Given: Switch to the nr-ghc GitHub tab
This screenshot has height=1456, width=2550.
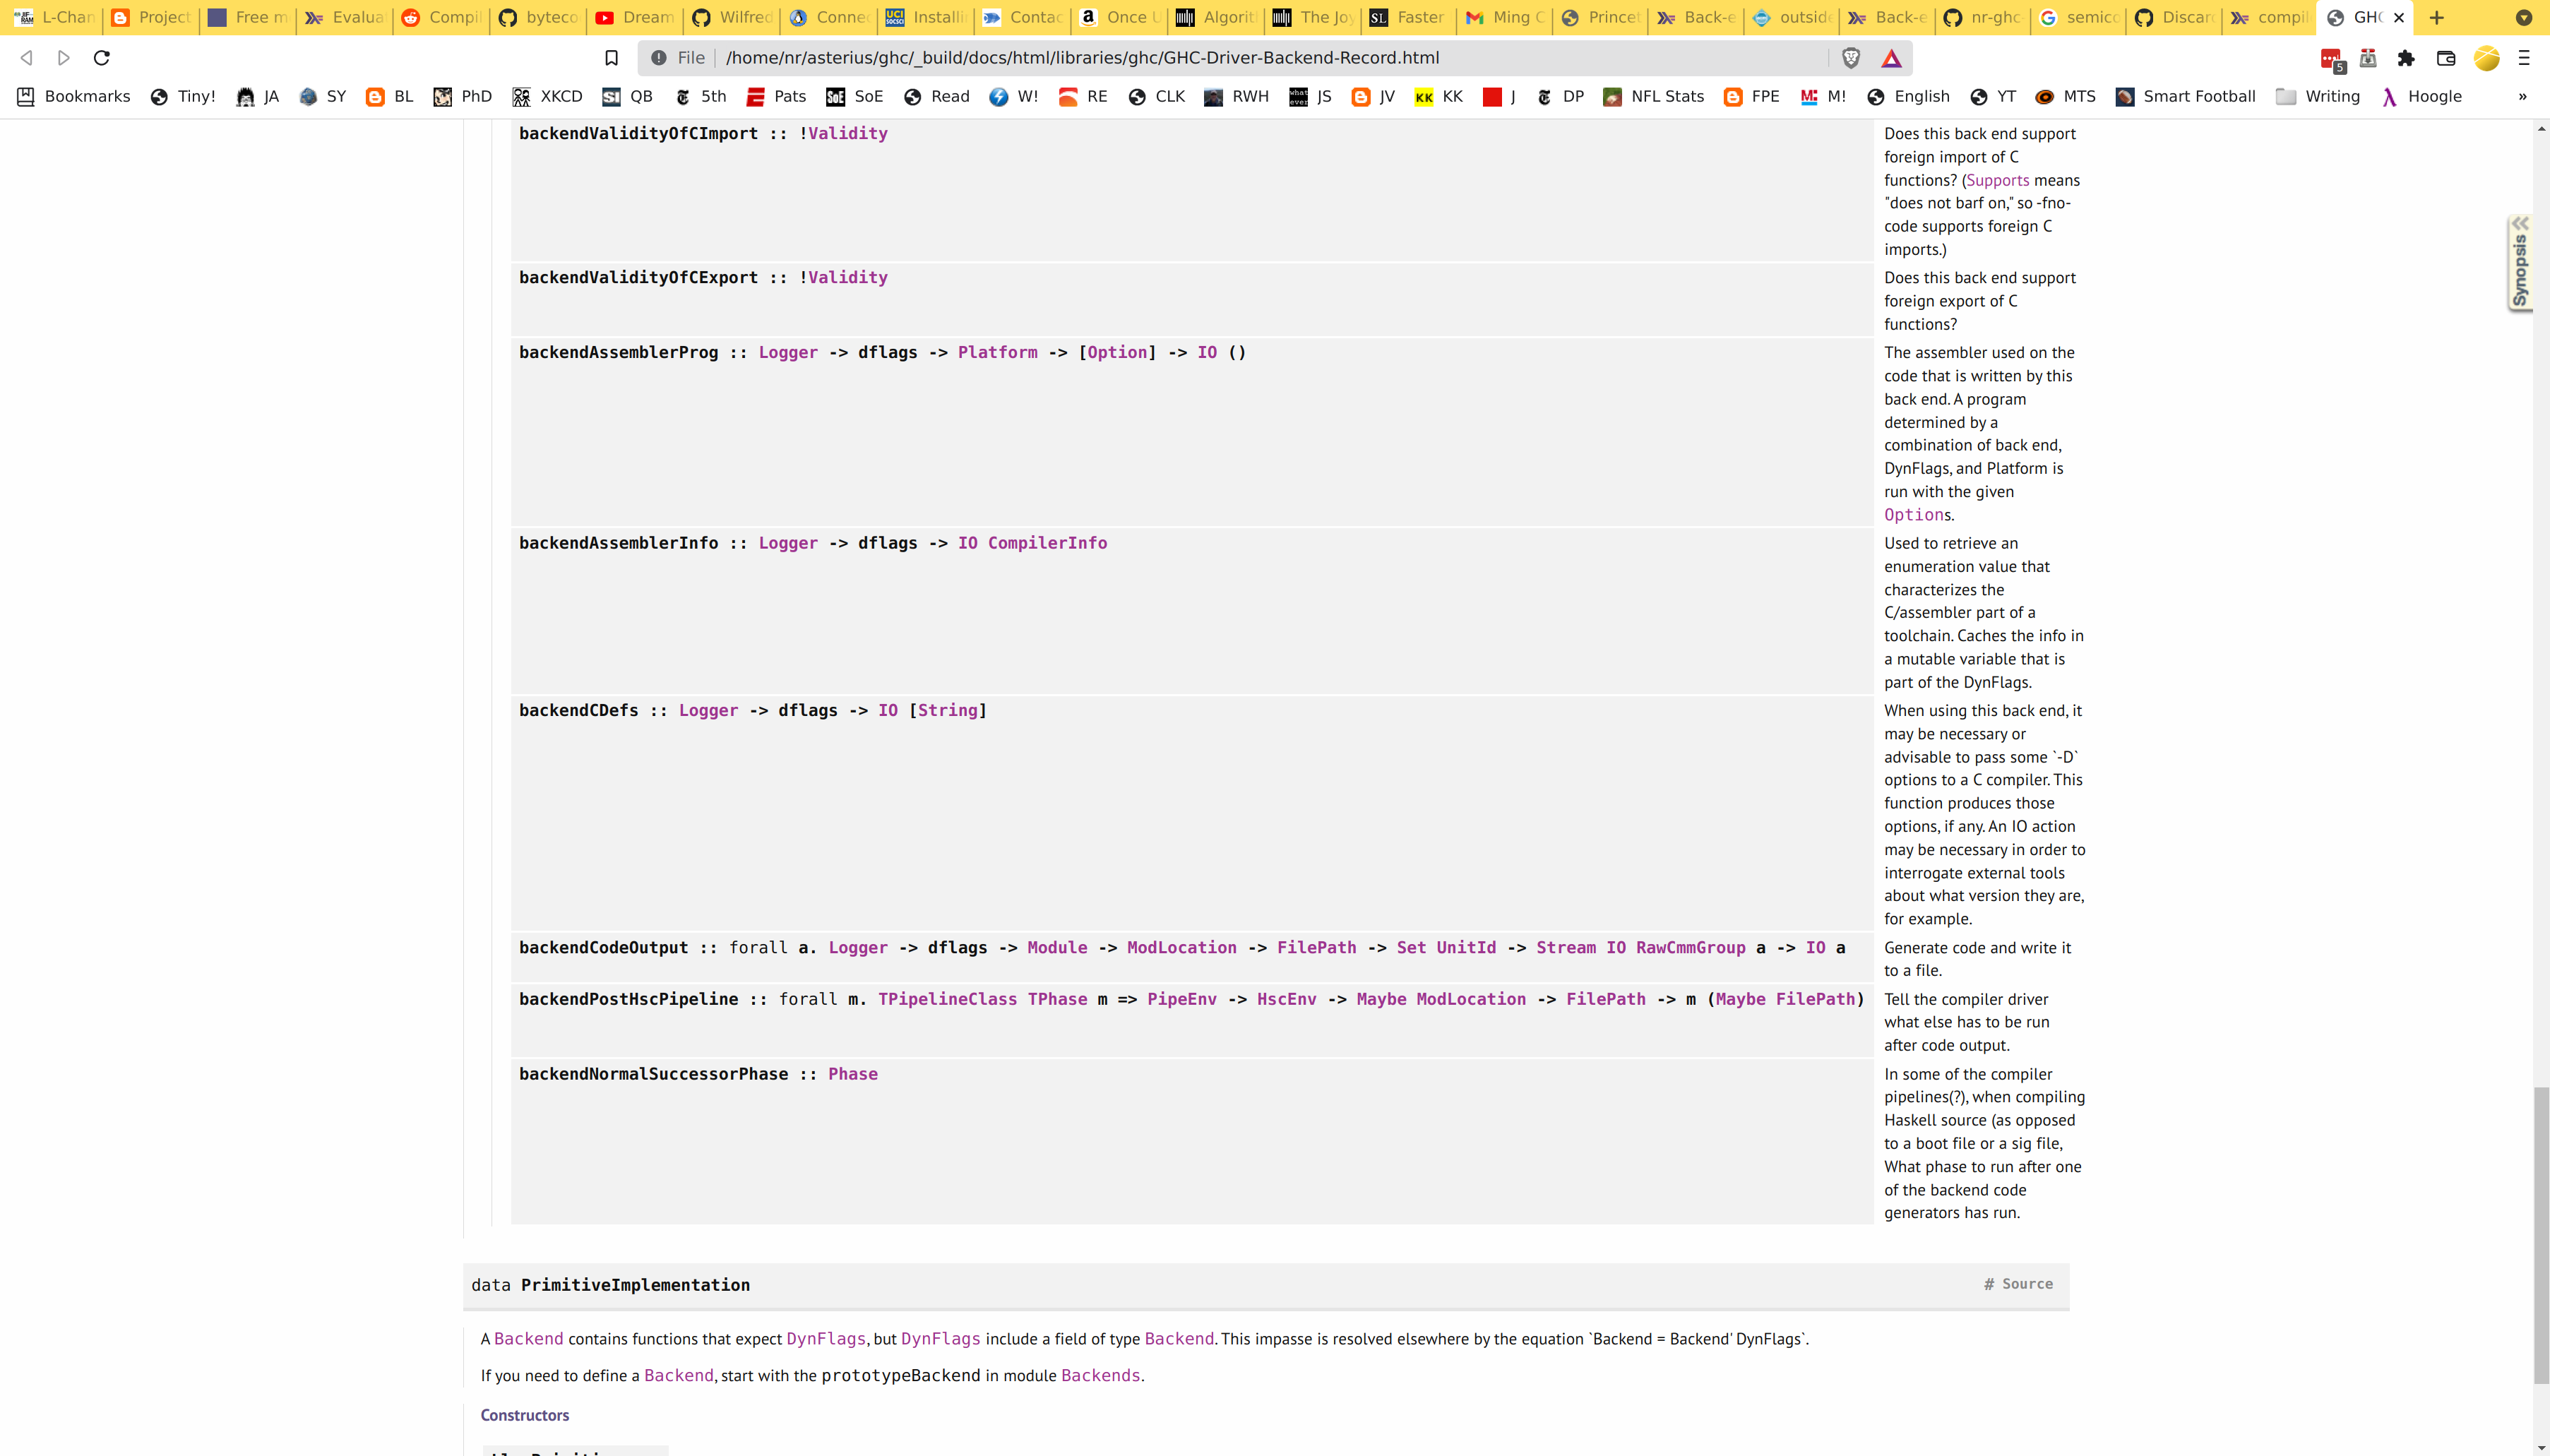Looking at the screenshot, I should click(1984, 17).
